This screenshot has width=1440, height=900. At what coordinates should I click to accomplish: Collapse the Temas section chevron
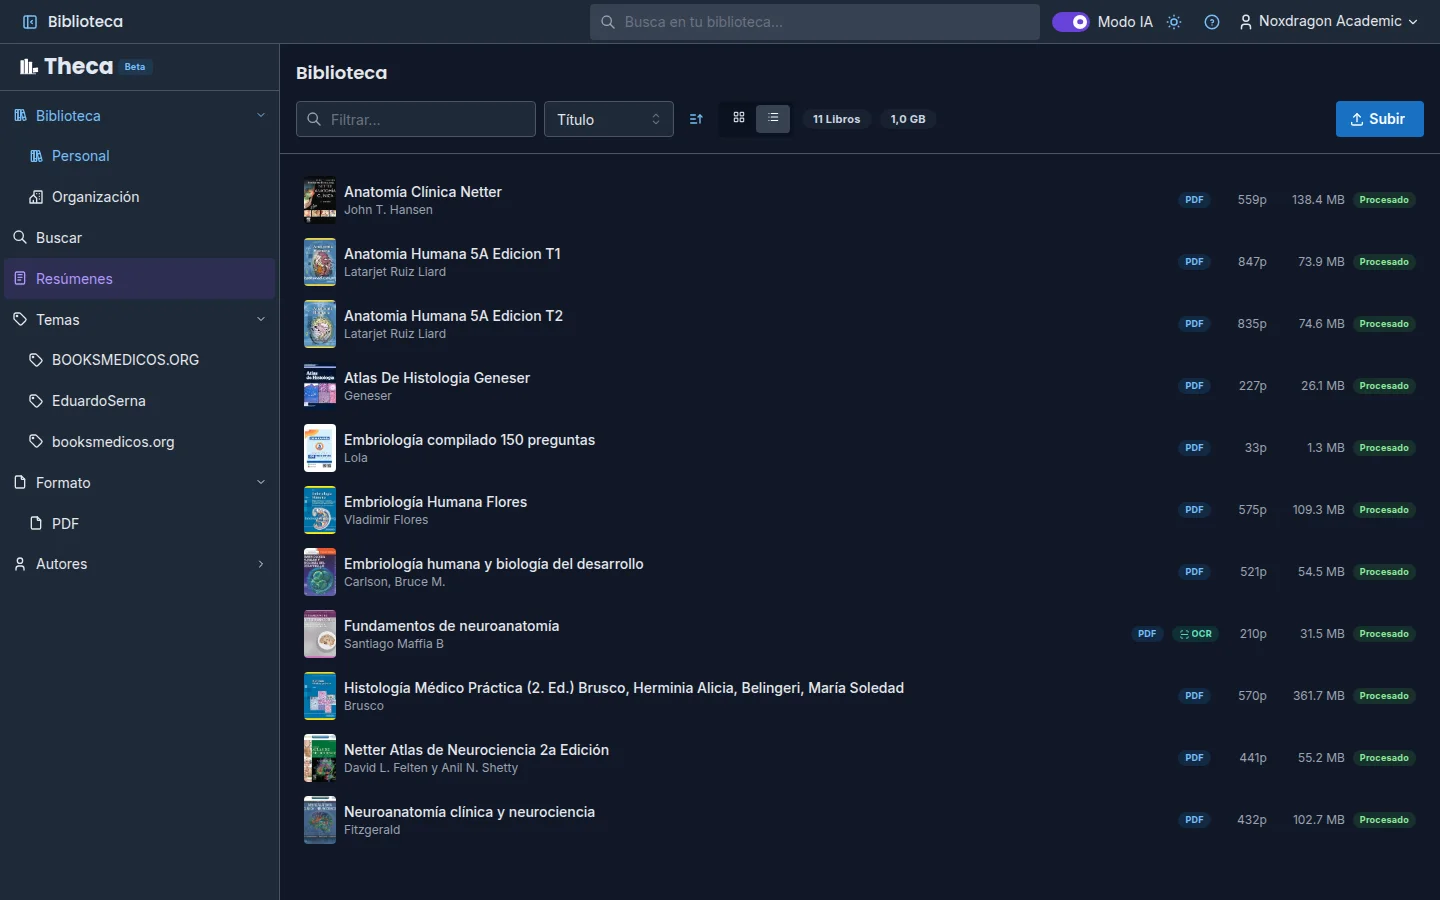(261, 319)
